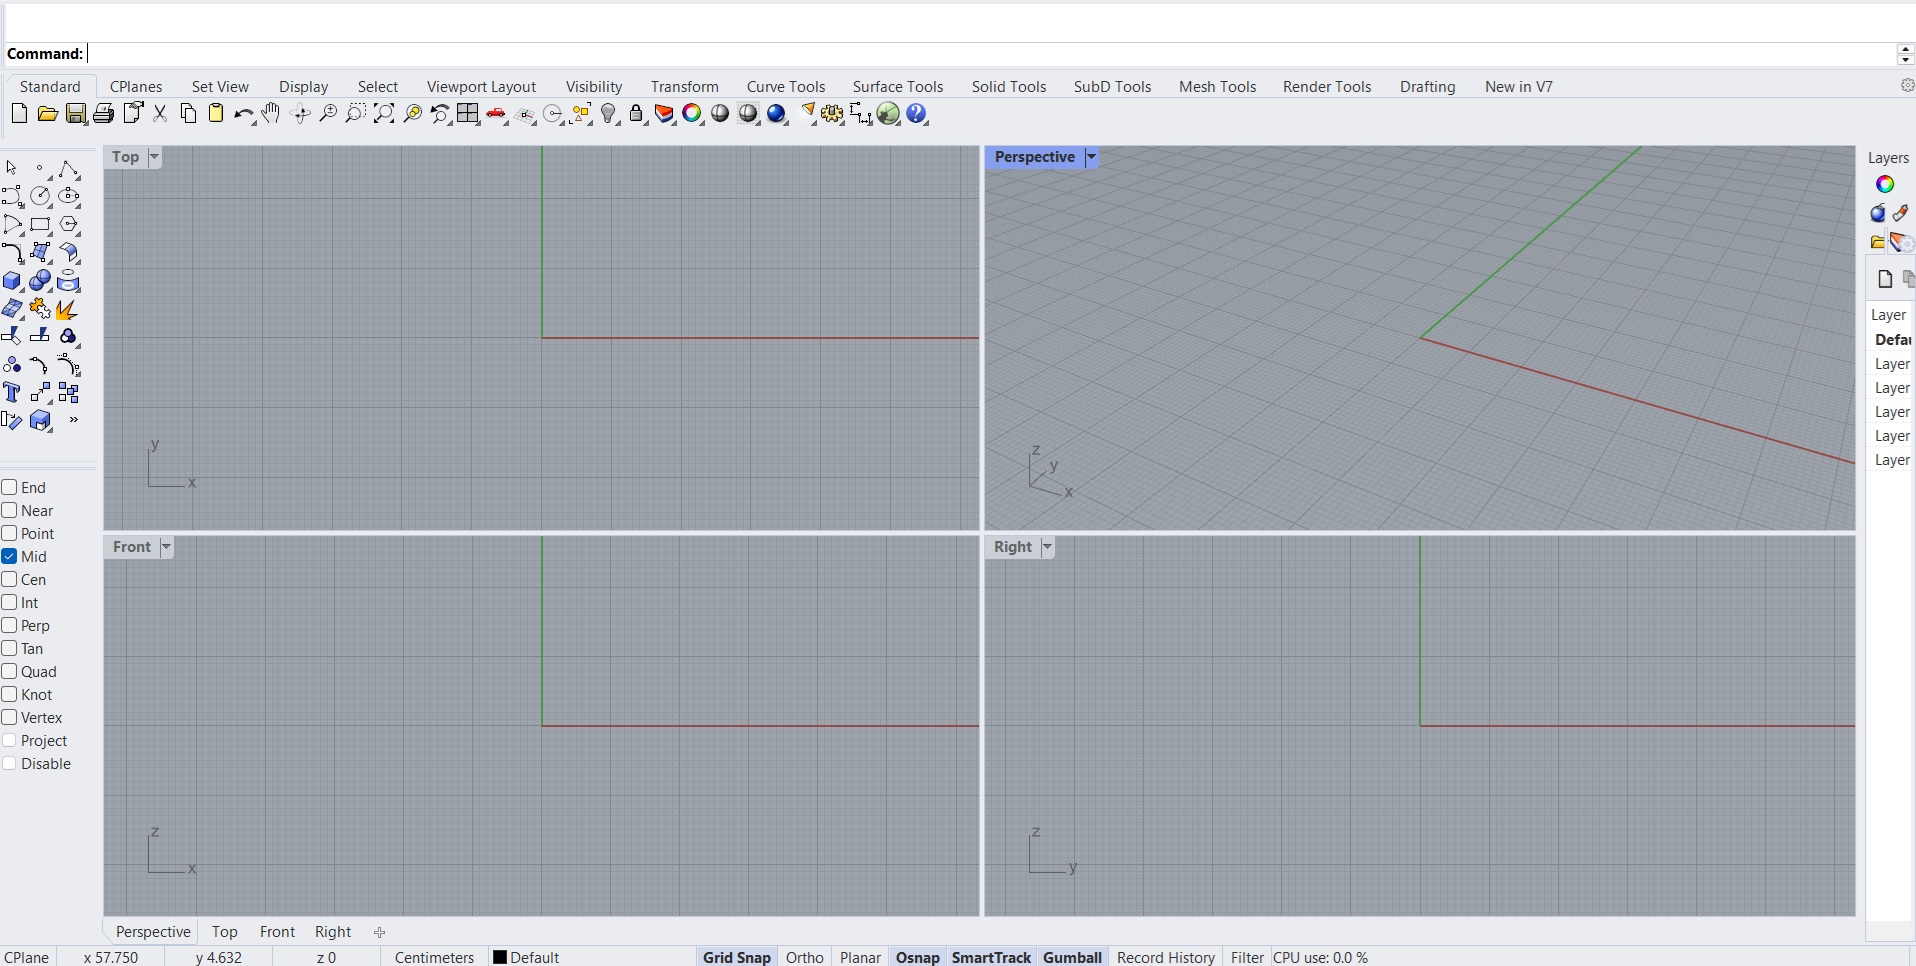Open the Front viewport dropdown arrow
The image size is (1916, 966).
[x=166, y=547]
